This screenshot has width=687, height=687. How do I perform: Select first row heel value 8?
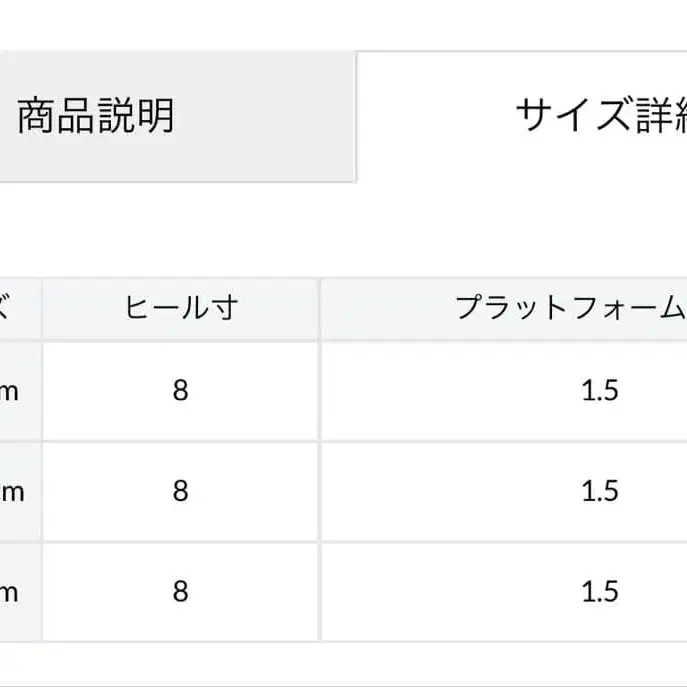(180, 390)
